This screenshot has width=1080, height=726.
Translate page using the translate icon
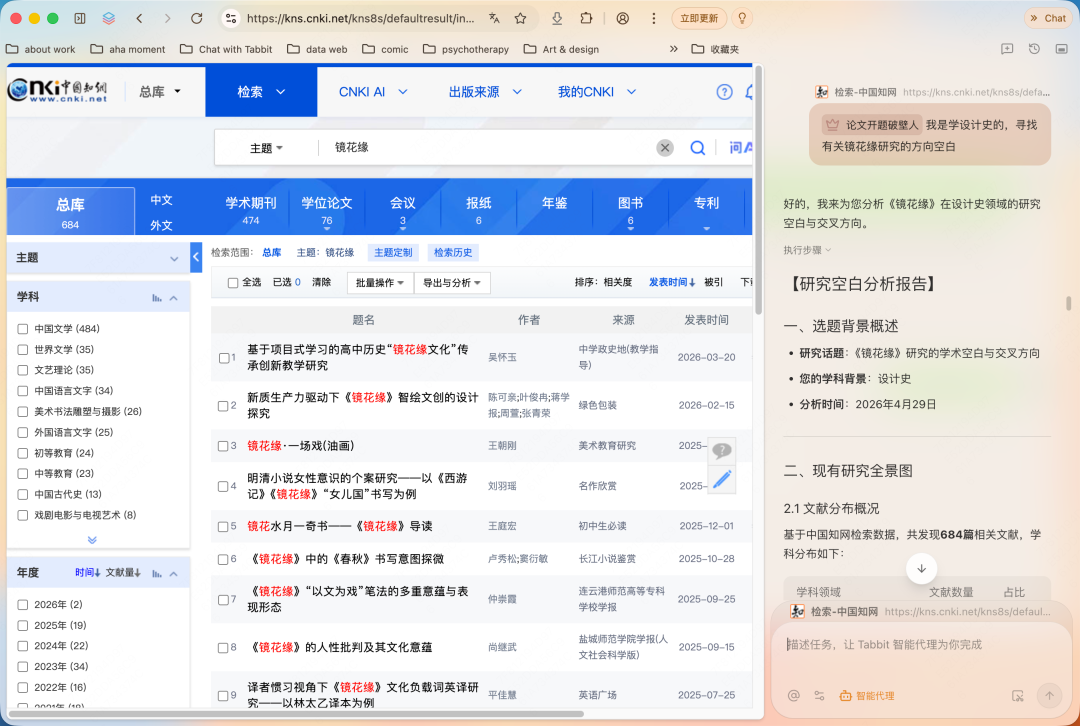click(x=494, y=19)
